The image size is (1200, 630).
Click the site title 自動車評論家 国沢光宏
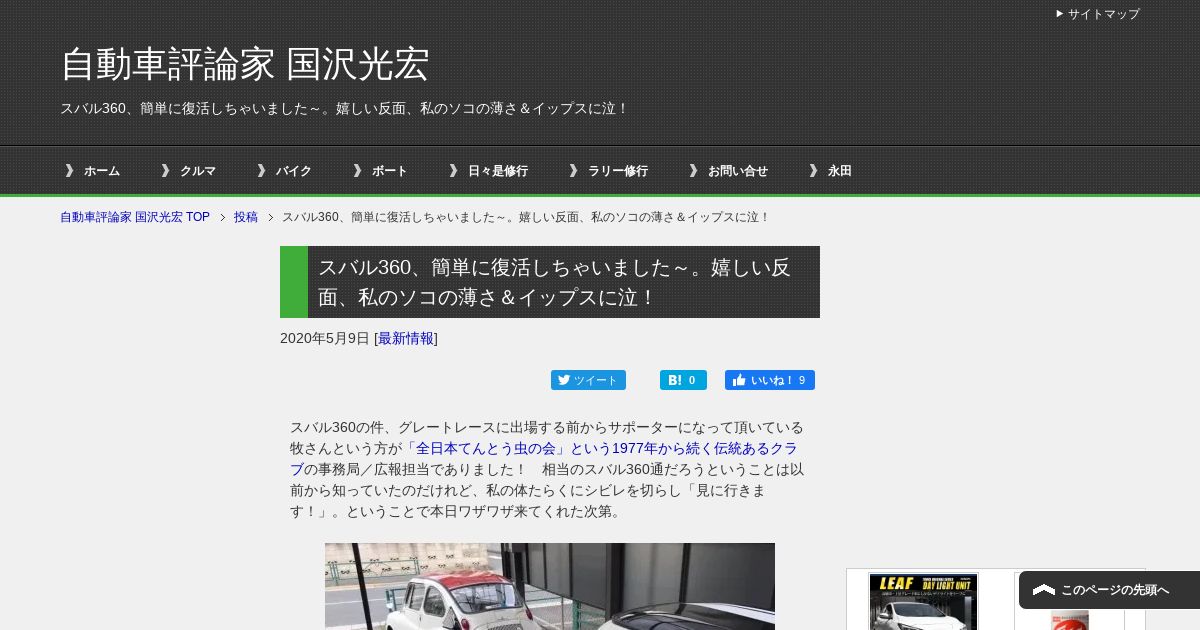coord(245,64)
